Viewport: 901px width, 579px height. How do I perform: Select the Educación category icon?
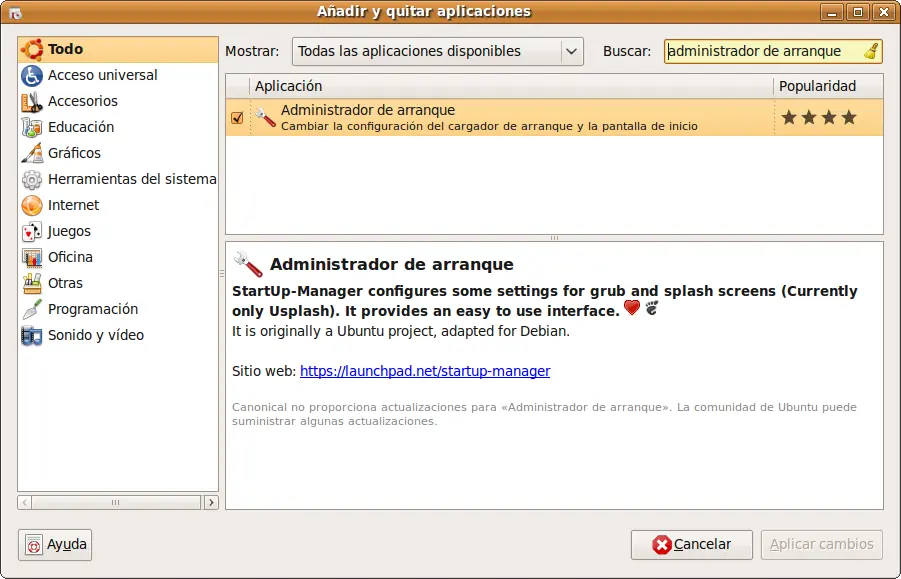32,126
